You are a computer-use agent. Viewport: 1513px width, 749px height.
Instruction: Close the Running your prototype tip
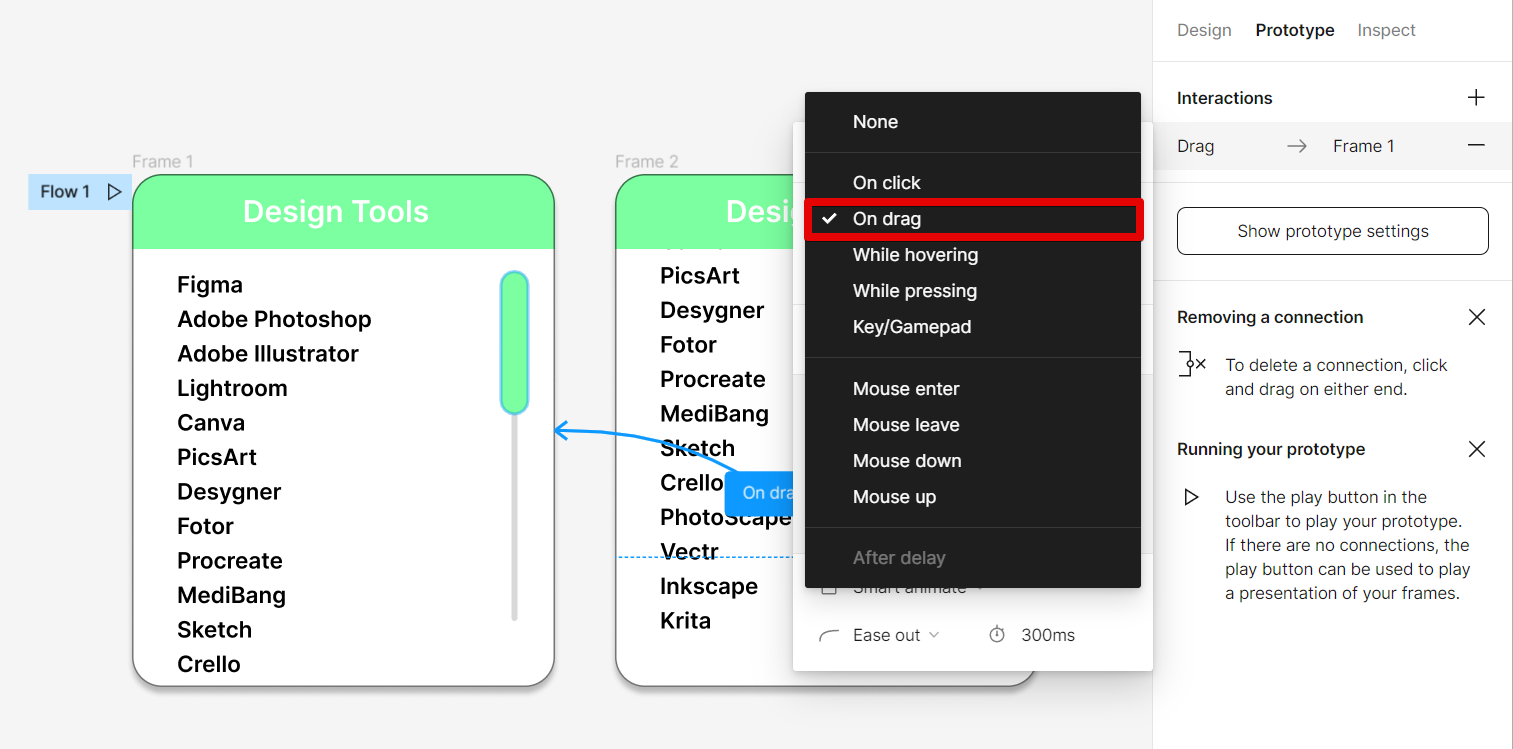coord(1476,449)
